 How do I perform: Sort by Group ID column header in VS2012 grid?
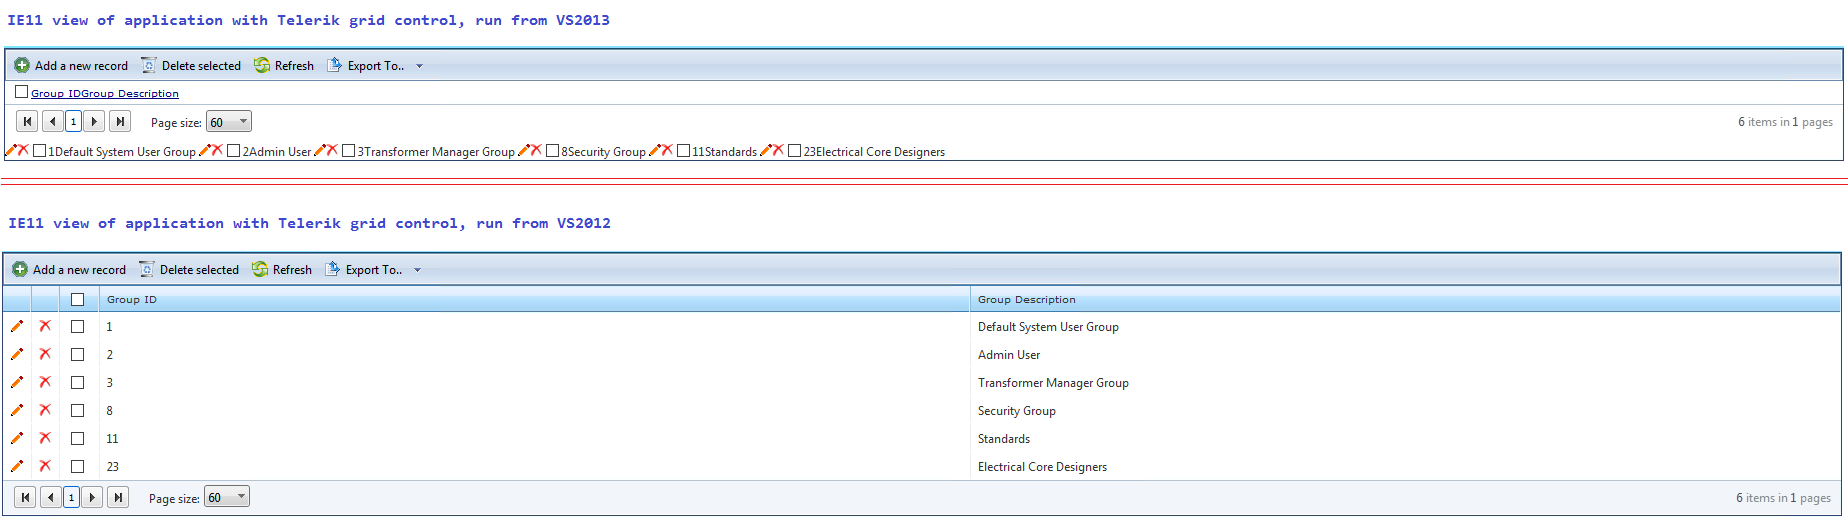132,299
